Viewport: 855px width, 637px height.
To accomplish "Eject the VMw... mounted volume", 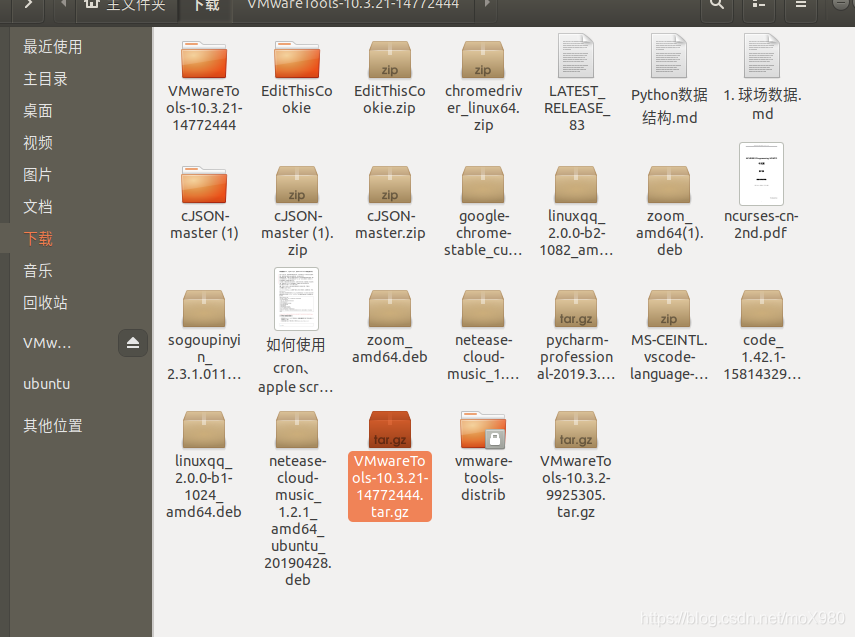I will (x=133, y=343).
